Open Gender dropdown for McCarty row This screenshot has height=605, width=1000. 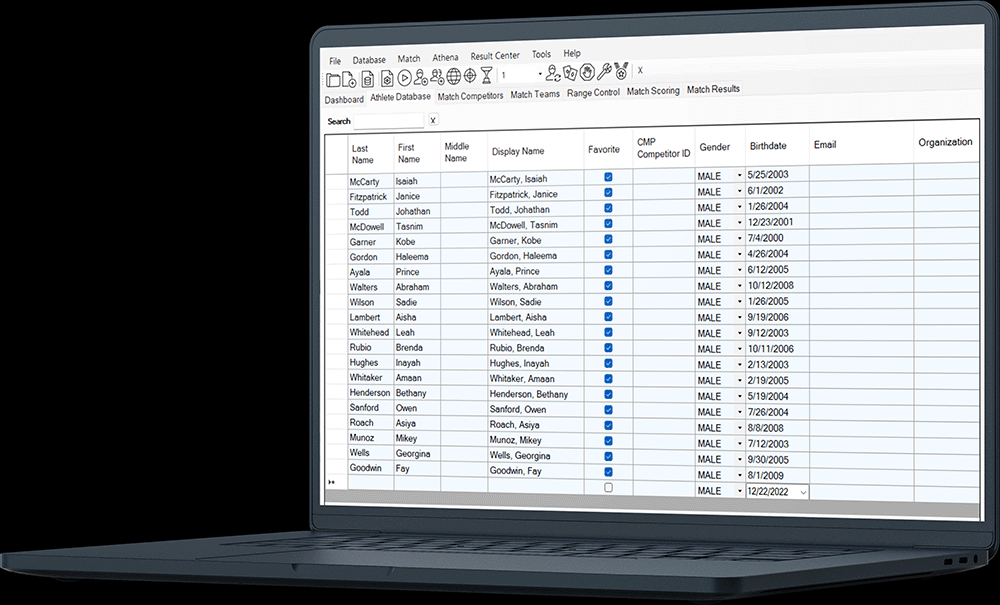(x=740, y=175)
